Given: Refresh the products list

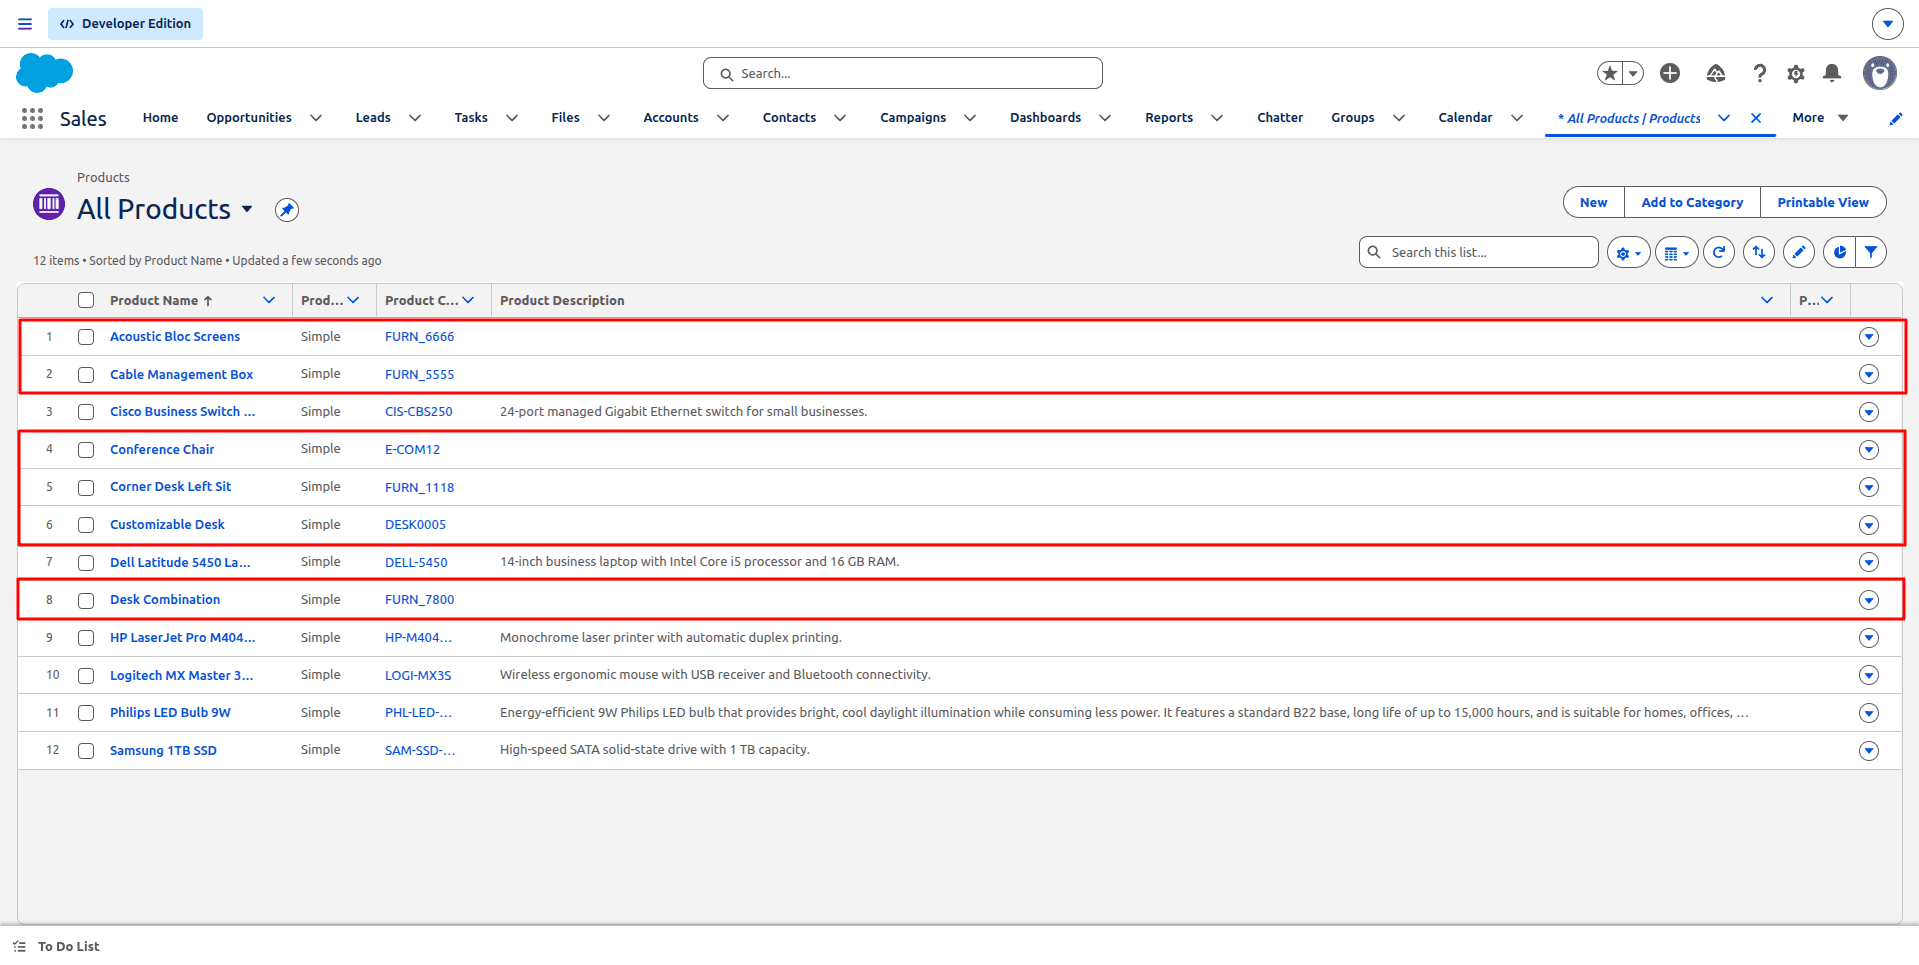Looking at the screenshot, I should click(x=1719, y=252).
